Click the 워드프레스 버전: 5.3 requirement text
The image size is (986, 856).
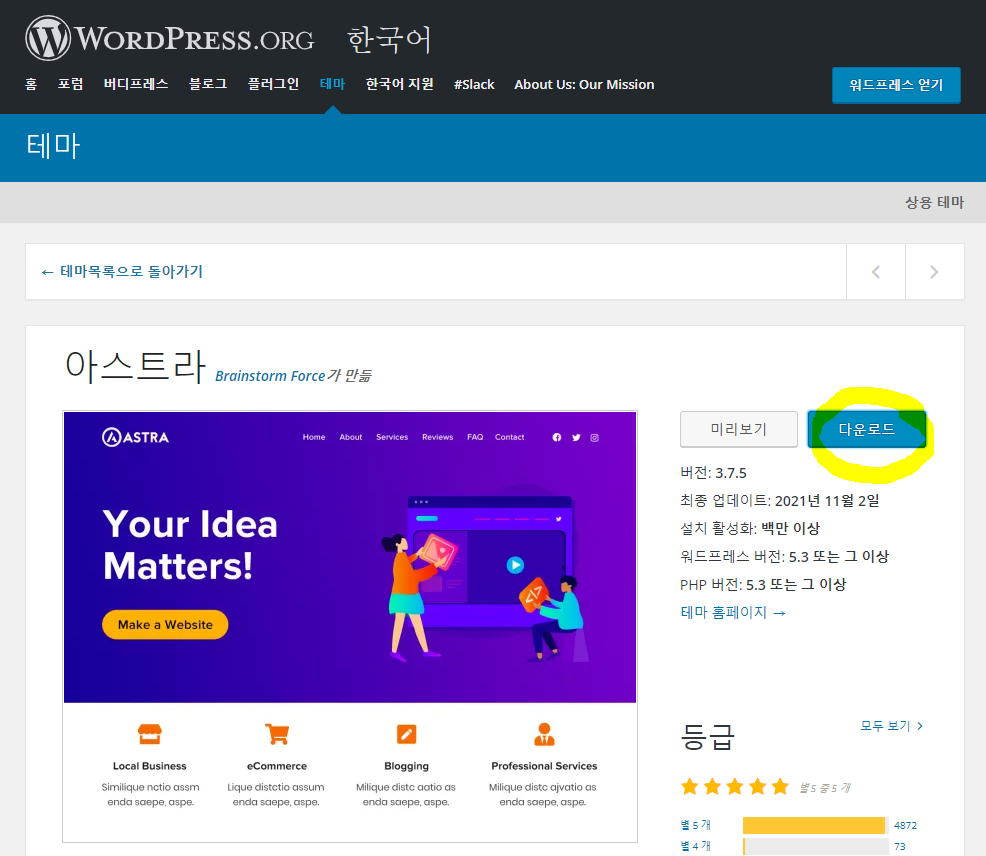click(x=784, y=557)
